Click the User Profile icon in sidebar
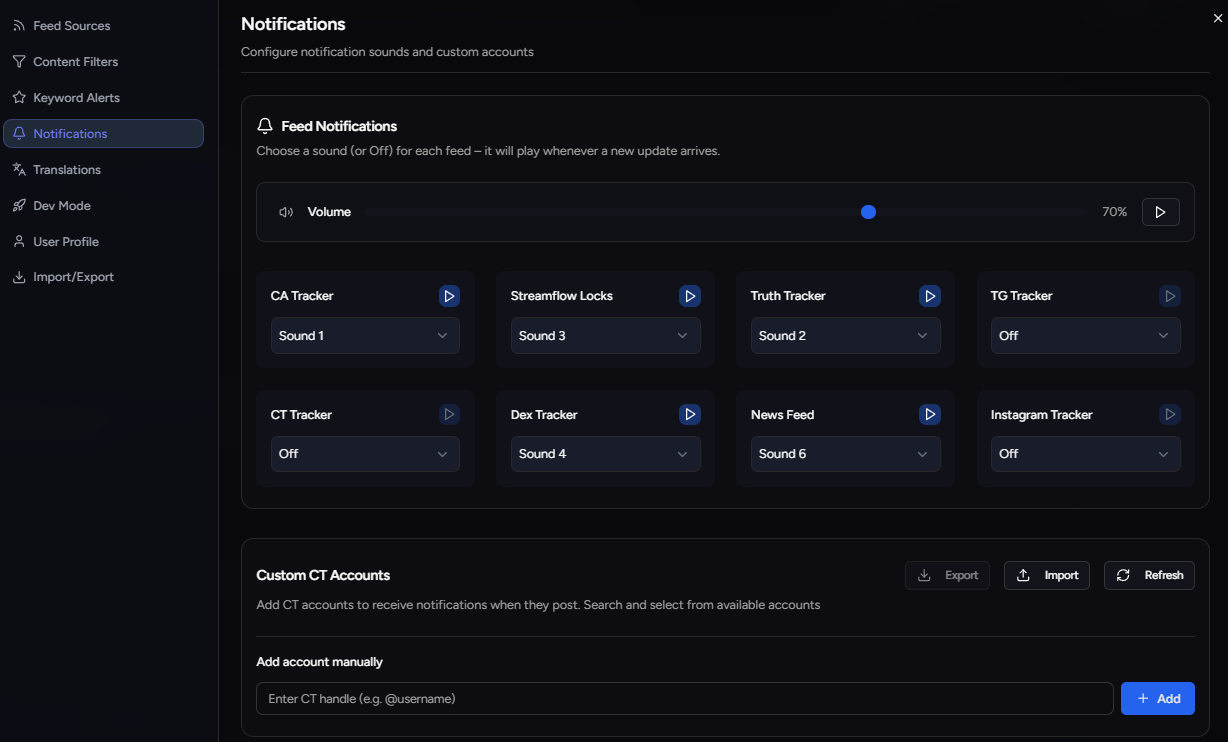 (19, 241)
